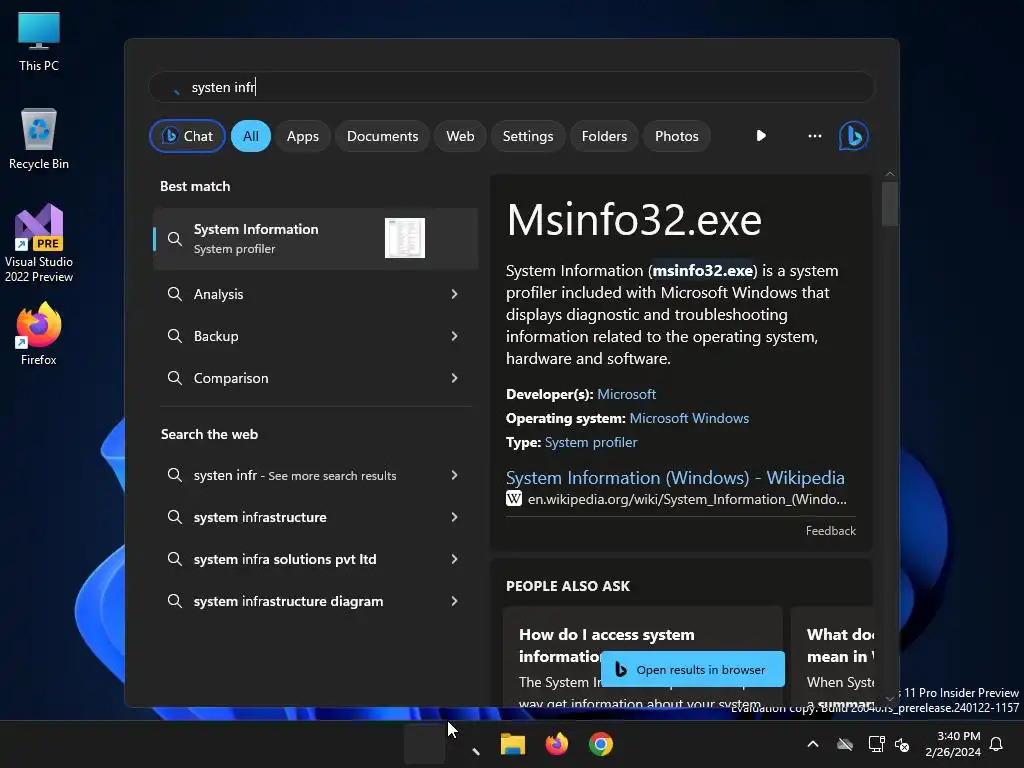Click the OneDrive cloud tray icon
1024x768 pixels.
pyautogui.click(x=845, y=744)
